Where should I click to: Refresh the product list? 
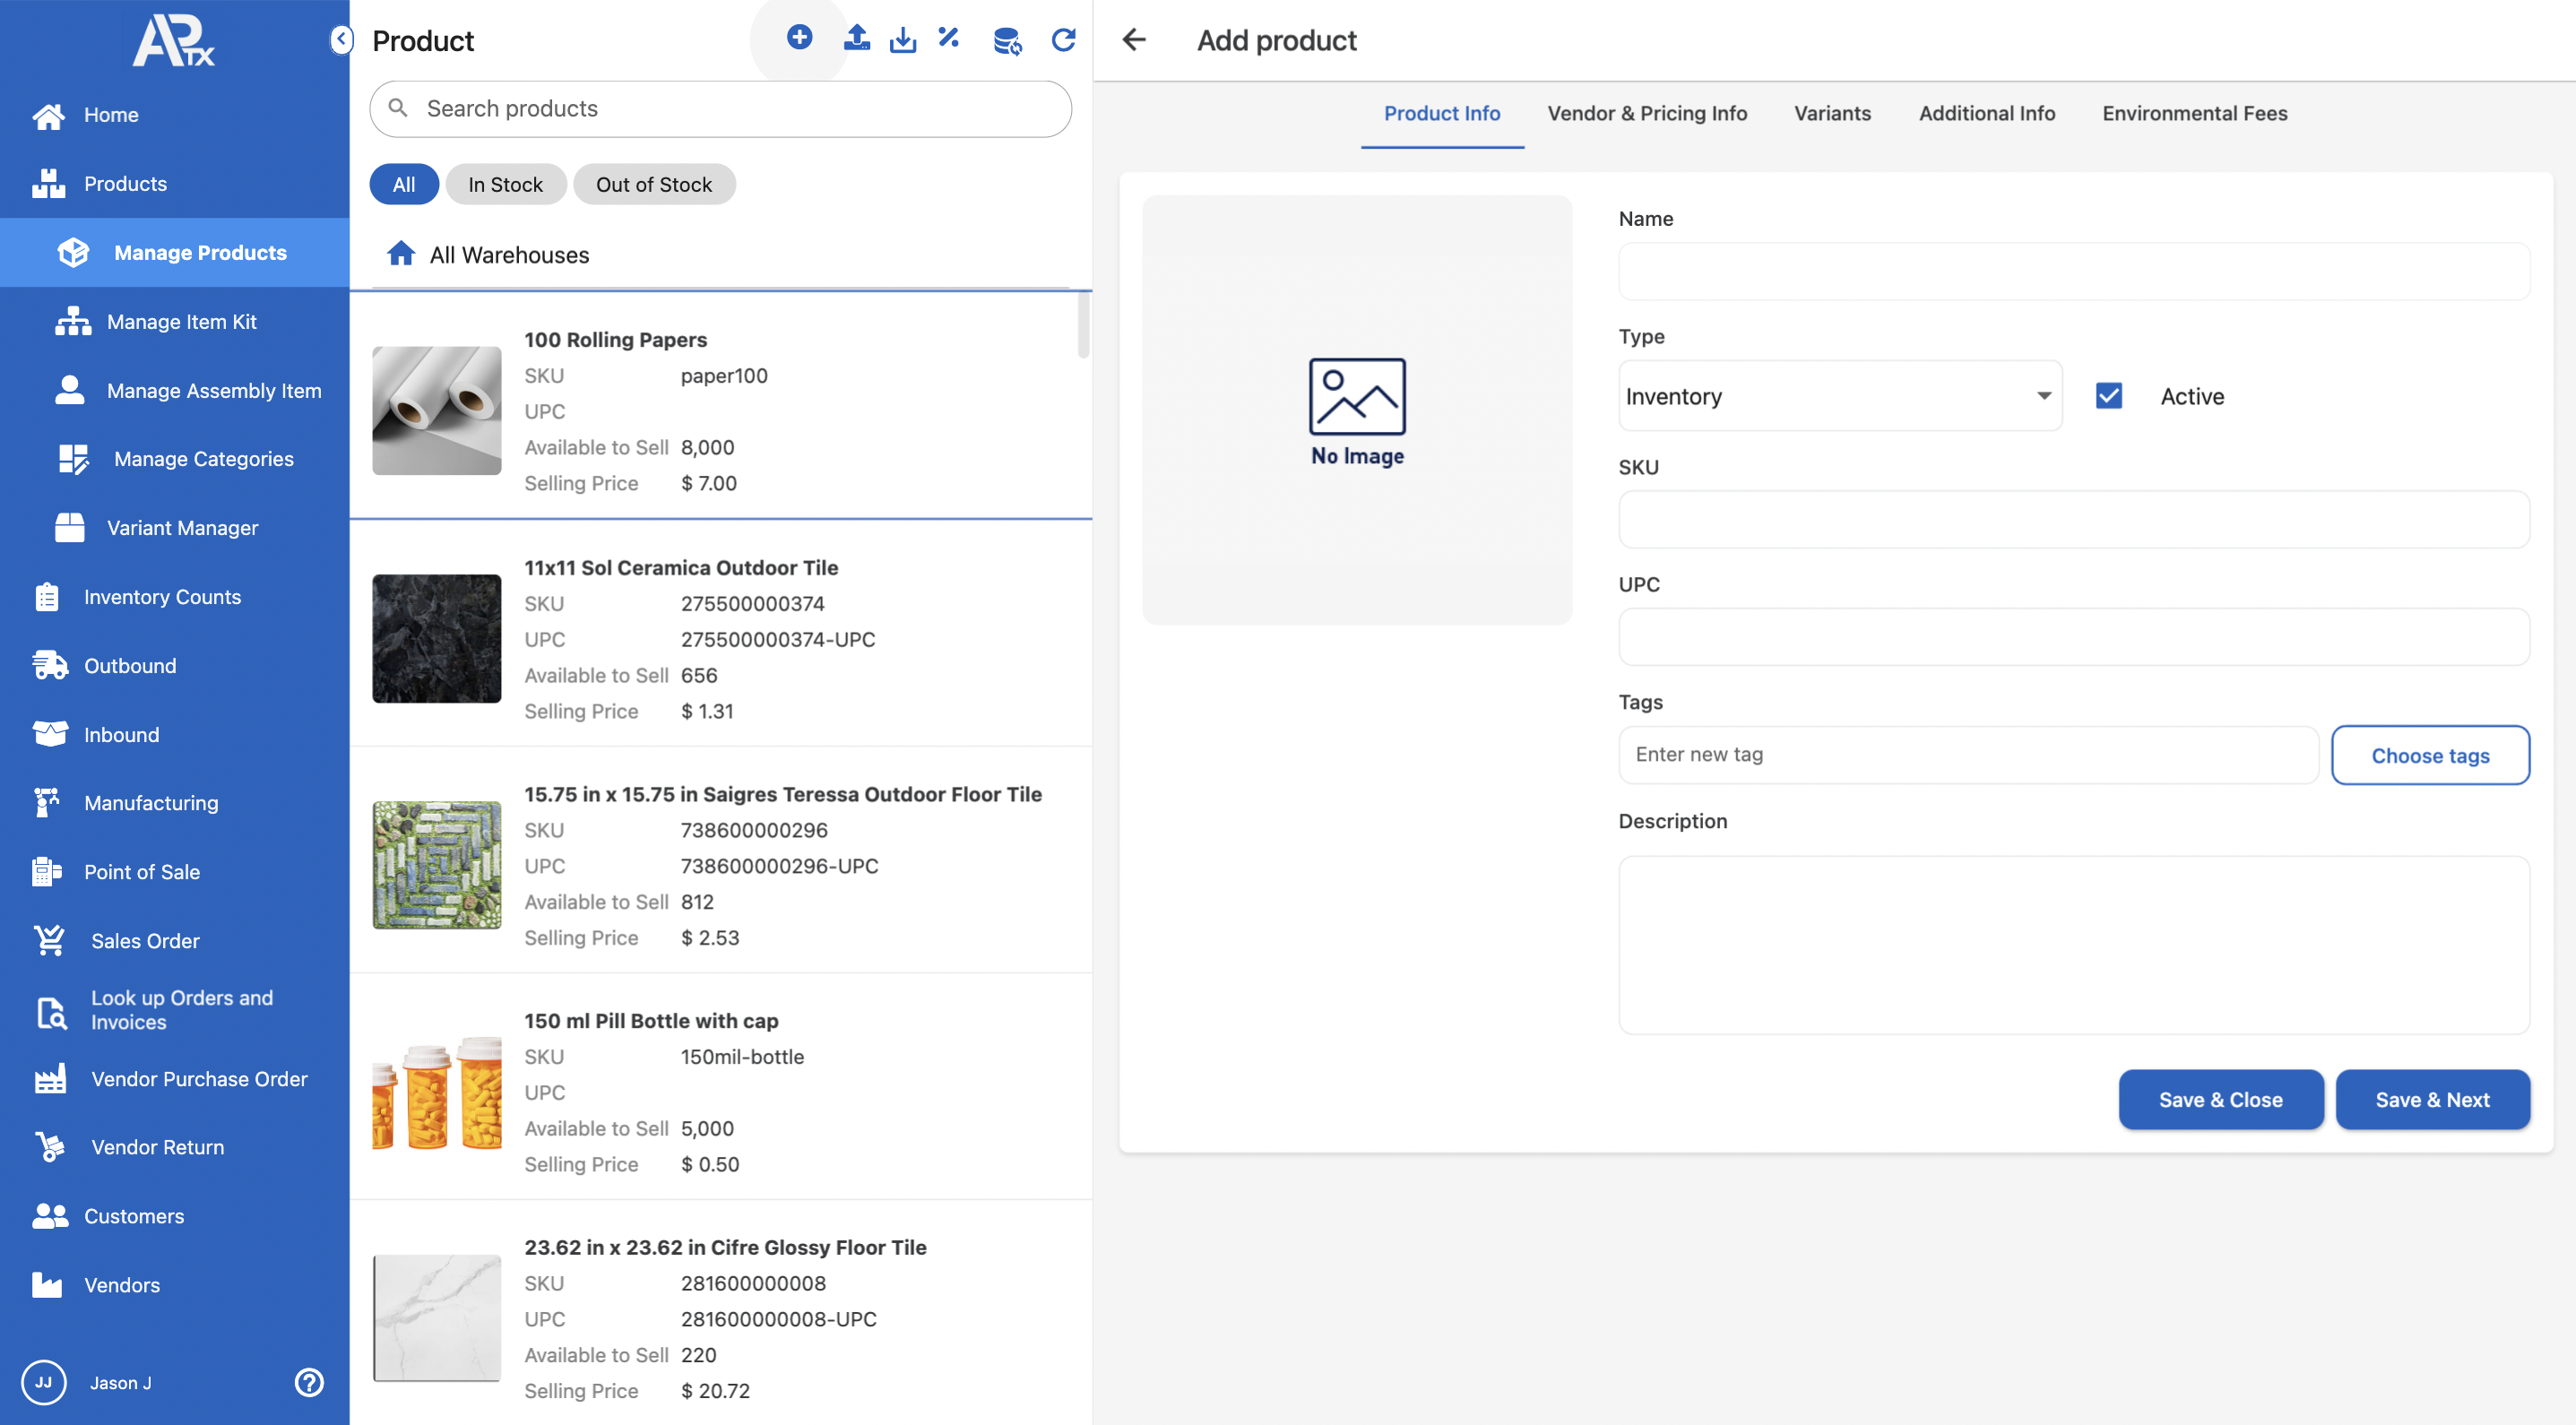pos(1063,39)
